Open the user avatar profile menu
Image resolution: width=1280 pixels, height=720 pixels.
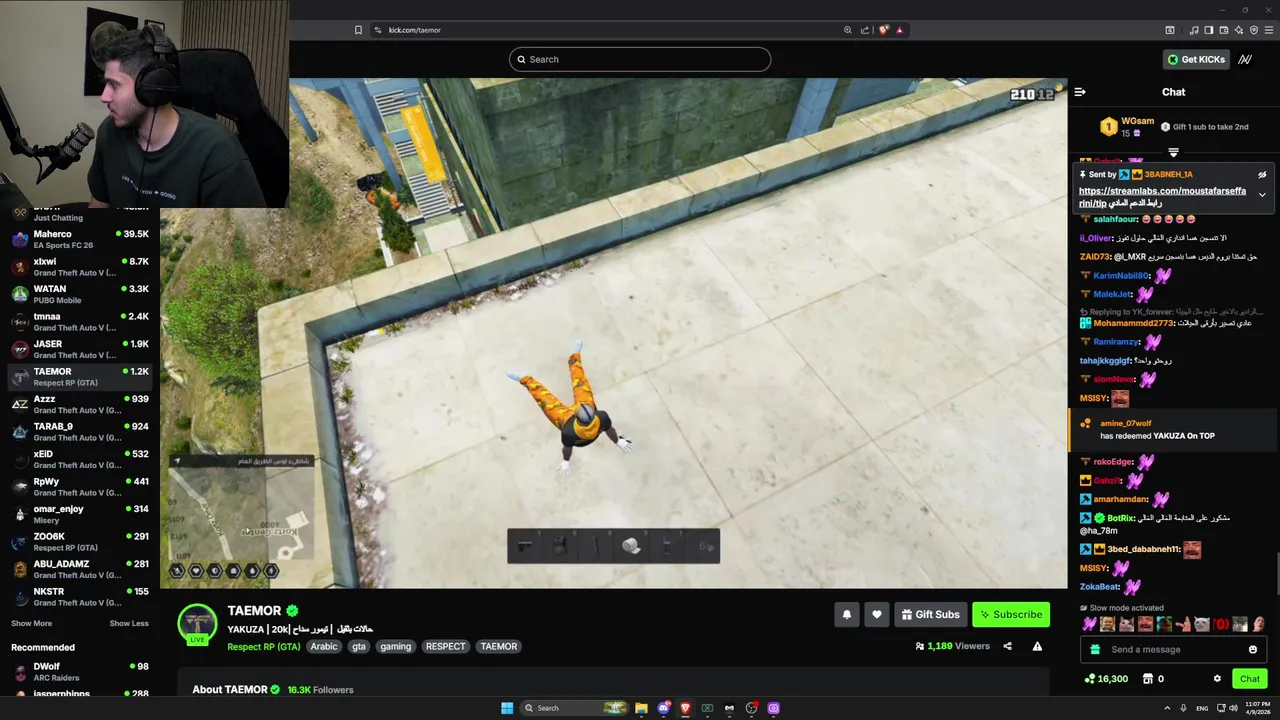(1245, 59)
